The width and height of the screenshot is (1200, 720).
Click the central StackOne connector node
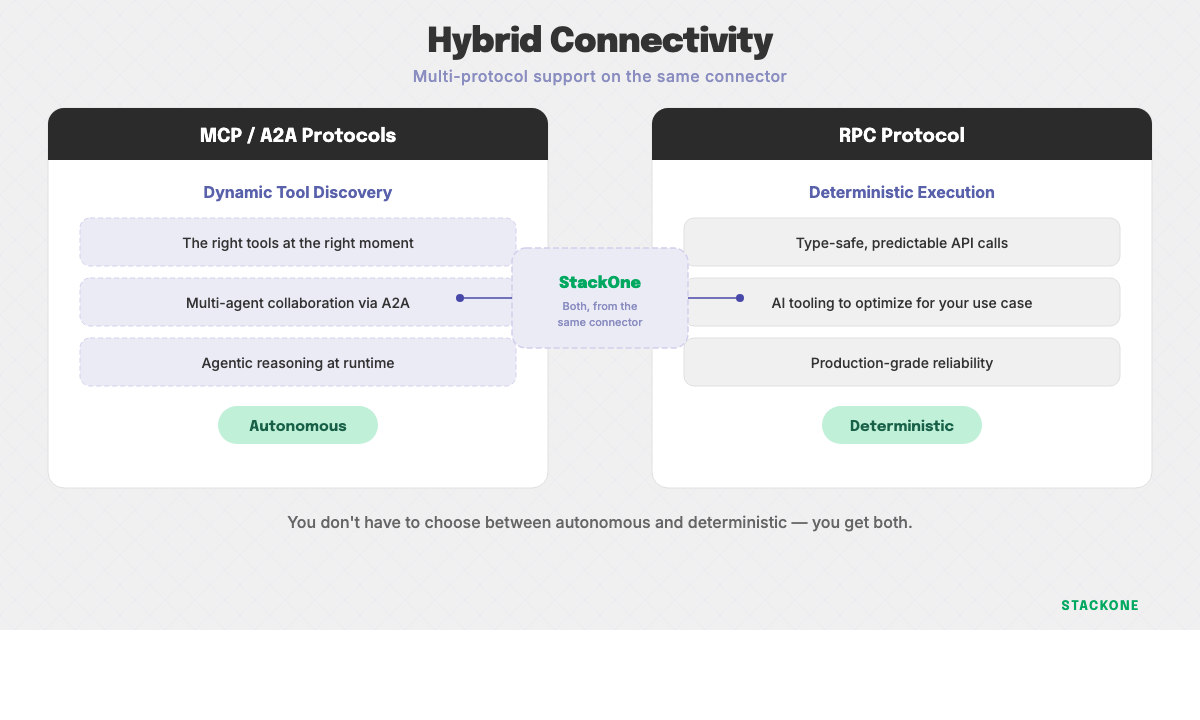[x=600, y=297]
